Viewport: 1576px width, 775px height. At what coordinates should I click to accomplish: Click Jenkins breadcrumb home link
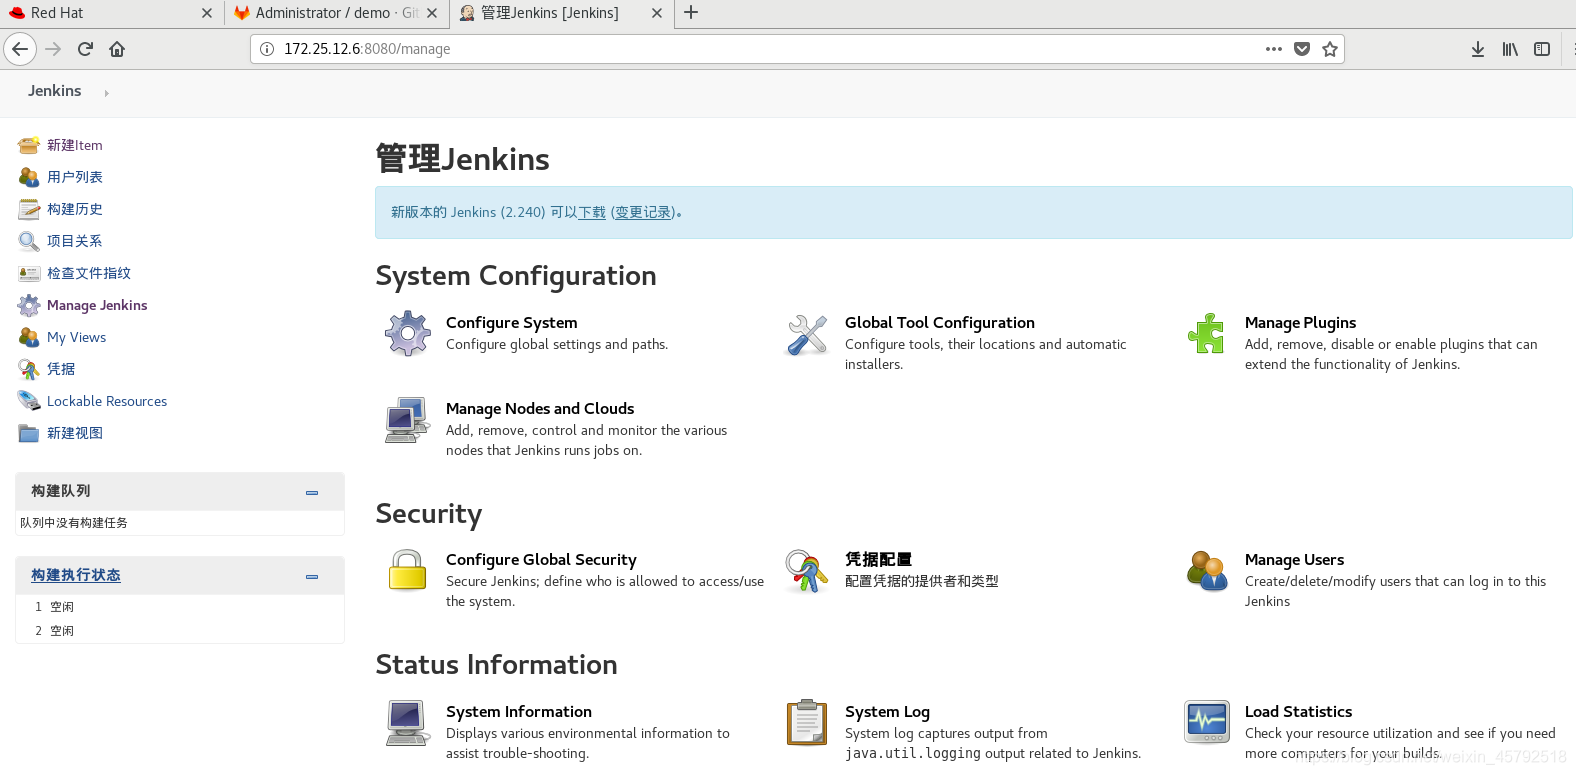click(55, 91)
